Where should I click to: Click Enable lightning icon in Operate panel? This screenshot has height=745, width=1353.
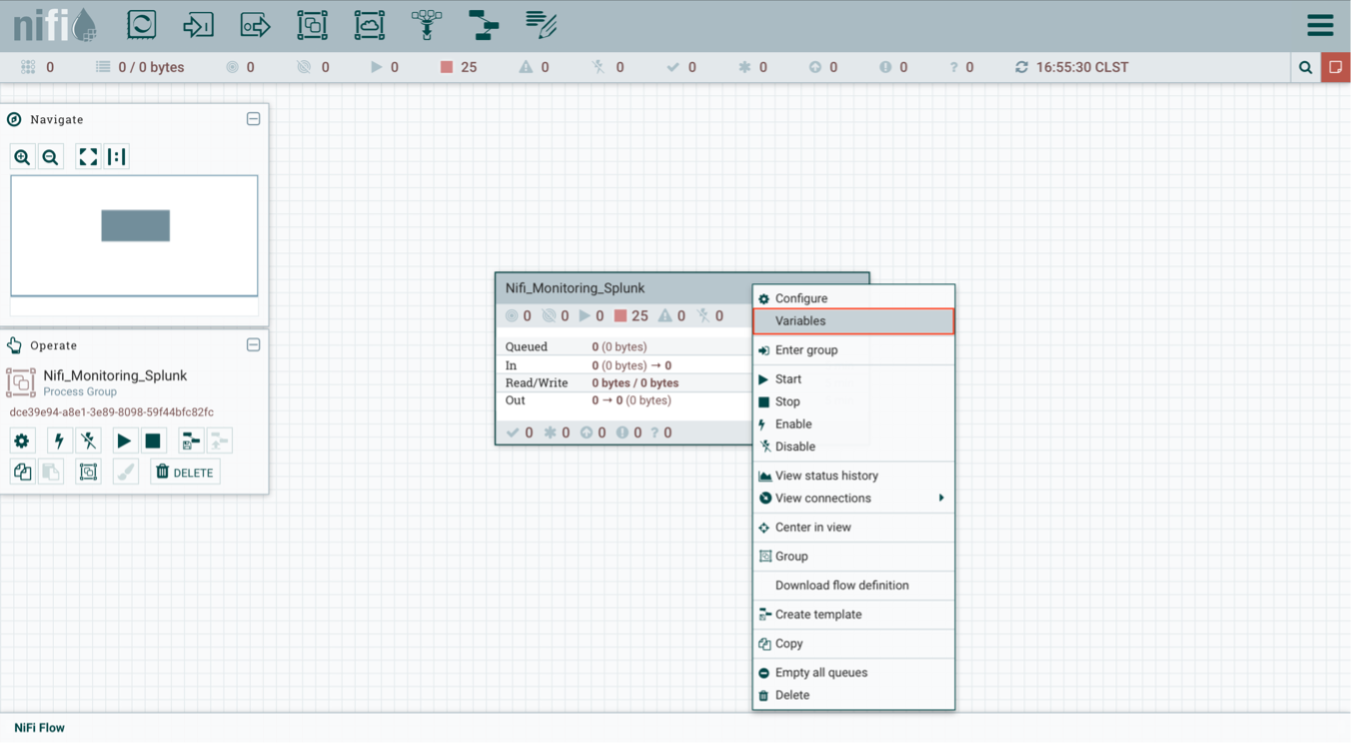pyautogui.click(x=59, y=441)
